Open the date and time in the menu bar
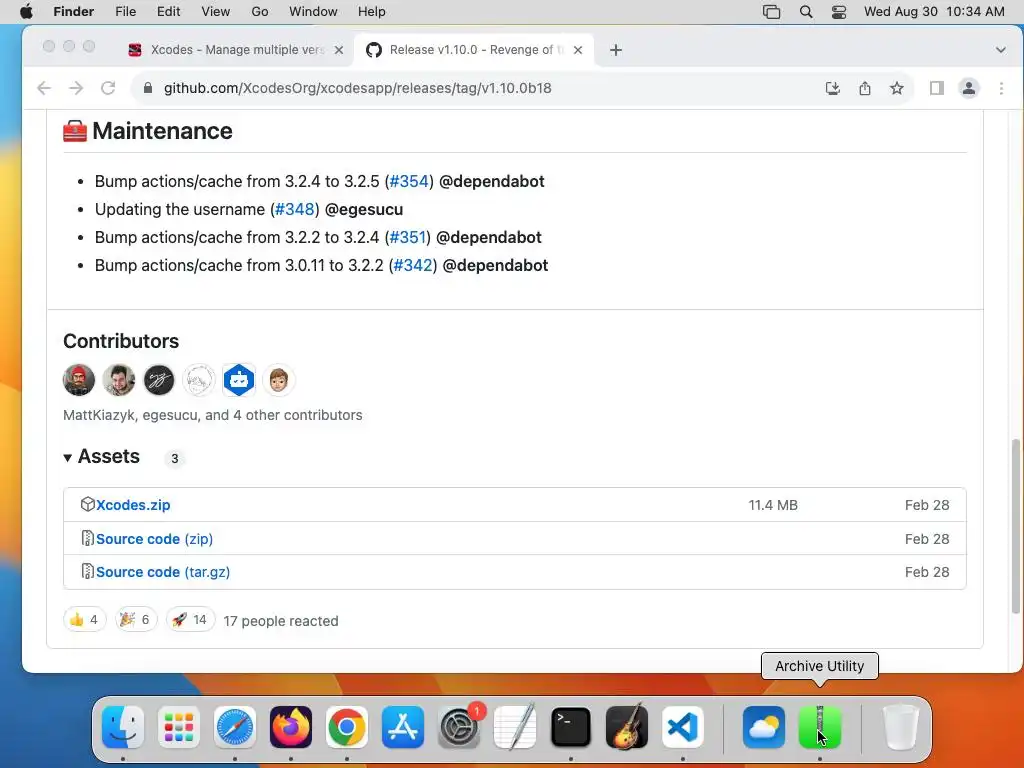Viewport: 1024px width, 768px height. (934, 12)
